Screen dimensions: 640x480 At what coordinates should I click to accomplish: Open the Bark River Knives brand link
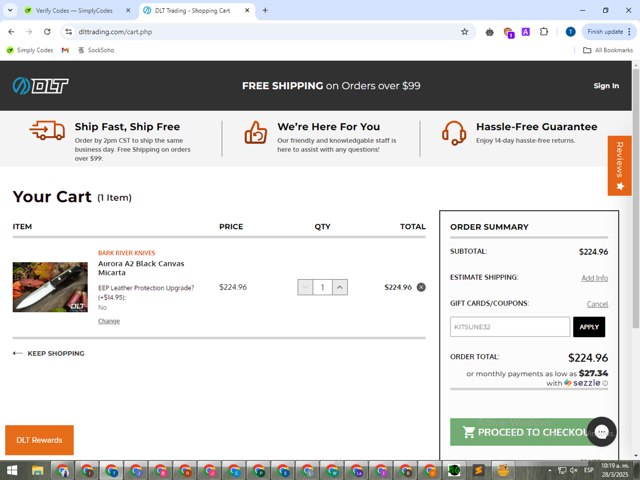tap(127, 253)
